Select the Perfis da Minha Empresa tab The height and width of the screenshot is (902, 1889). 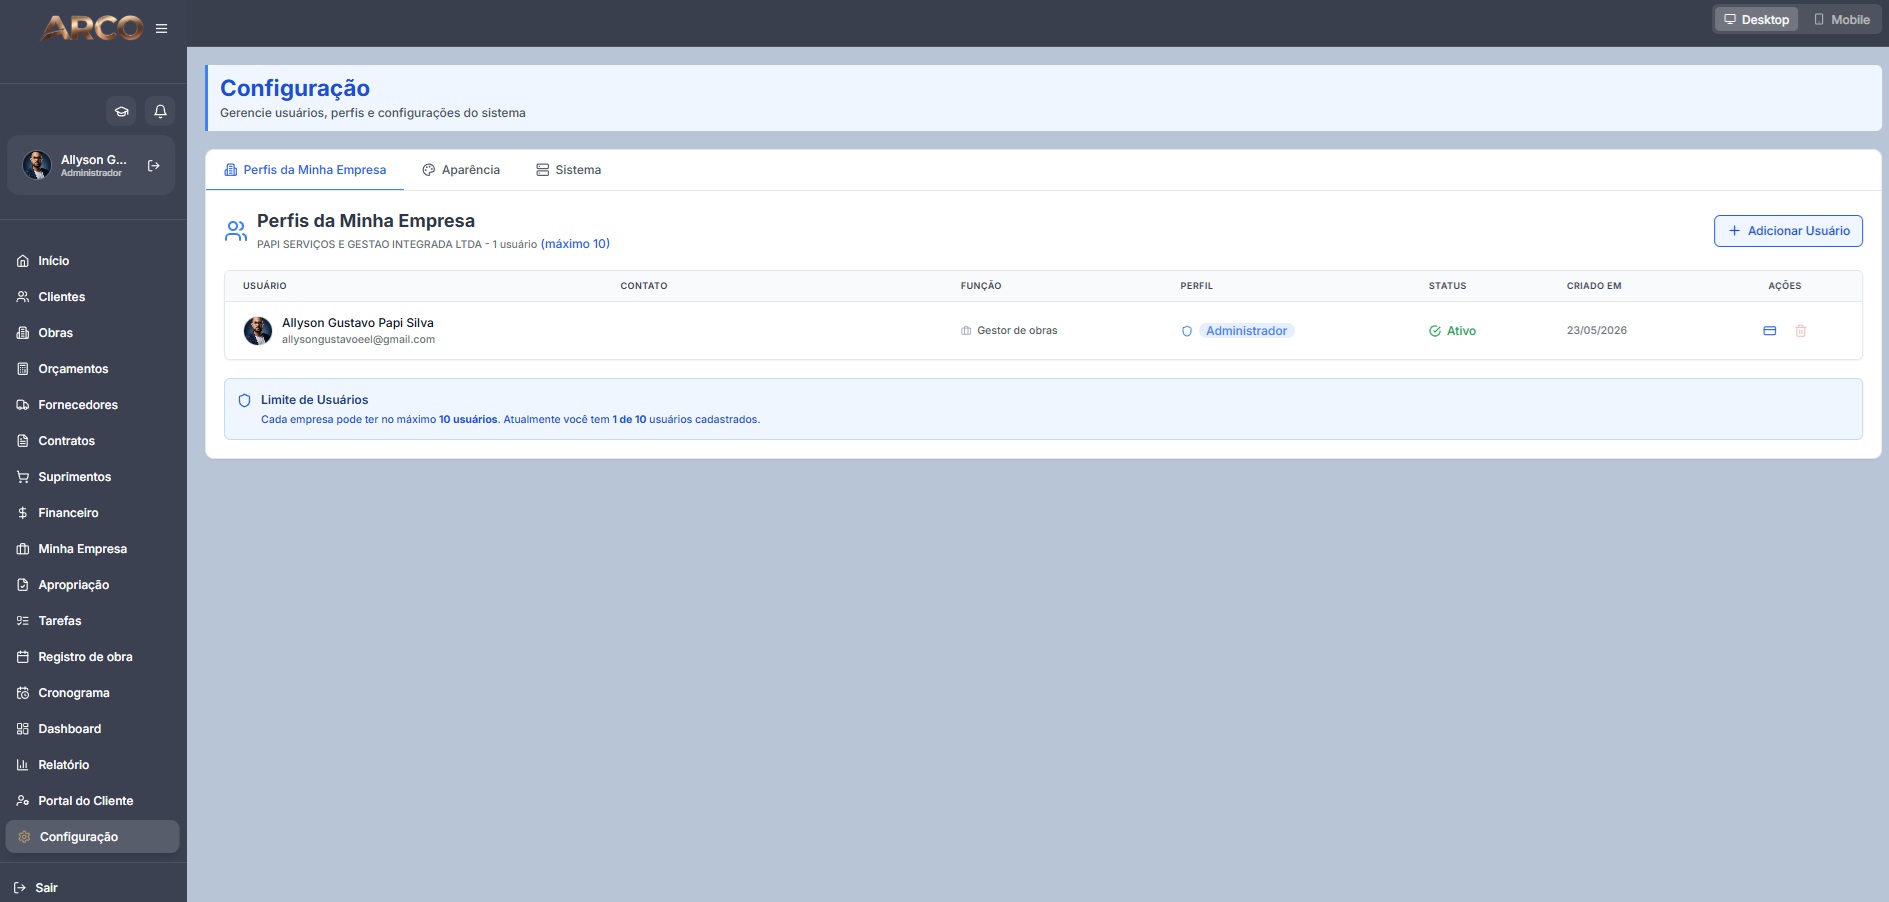(305, 170)
